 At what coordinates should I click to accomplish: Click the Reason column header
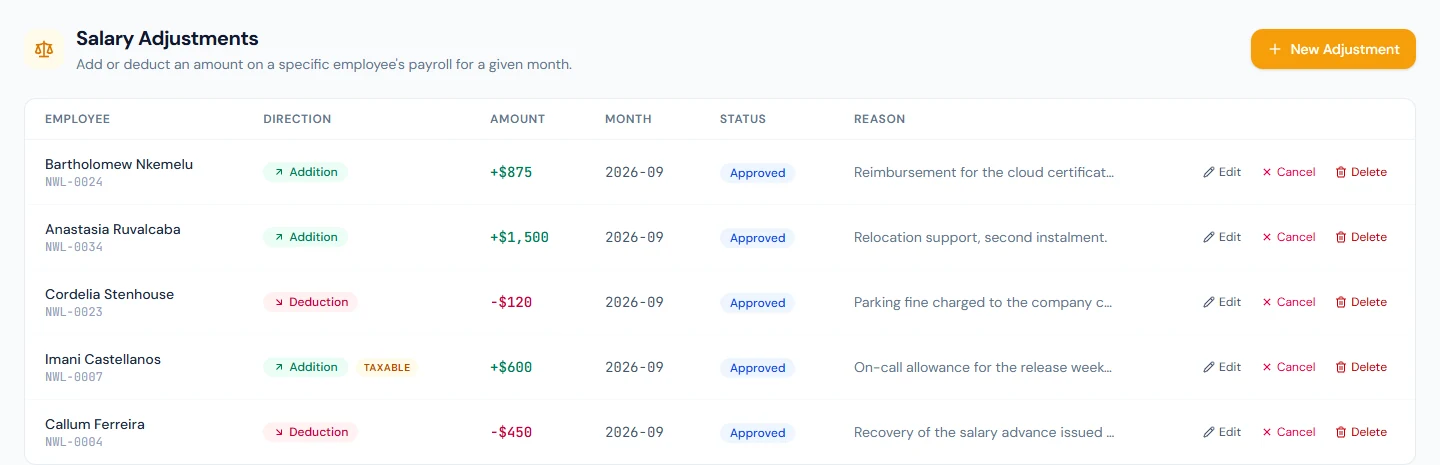(879, 119)
